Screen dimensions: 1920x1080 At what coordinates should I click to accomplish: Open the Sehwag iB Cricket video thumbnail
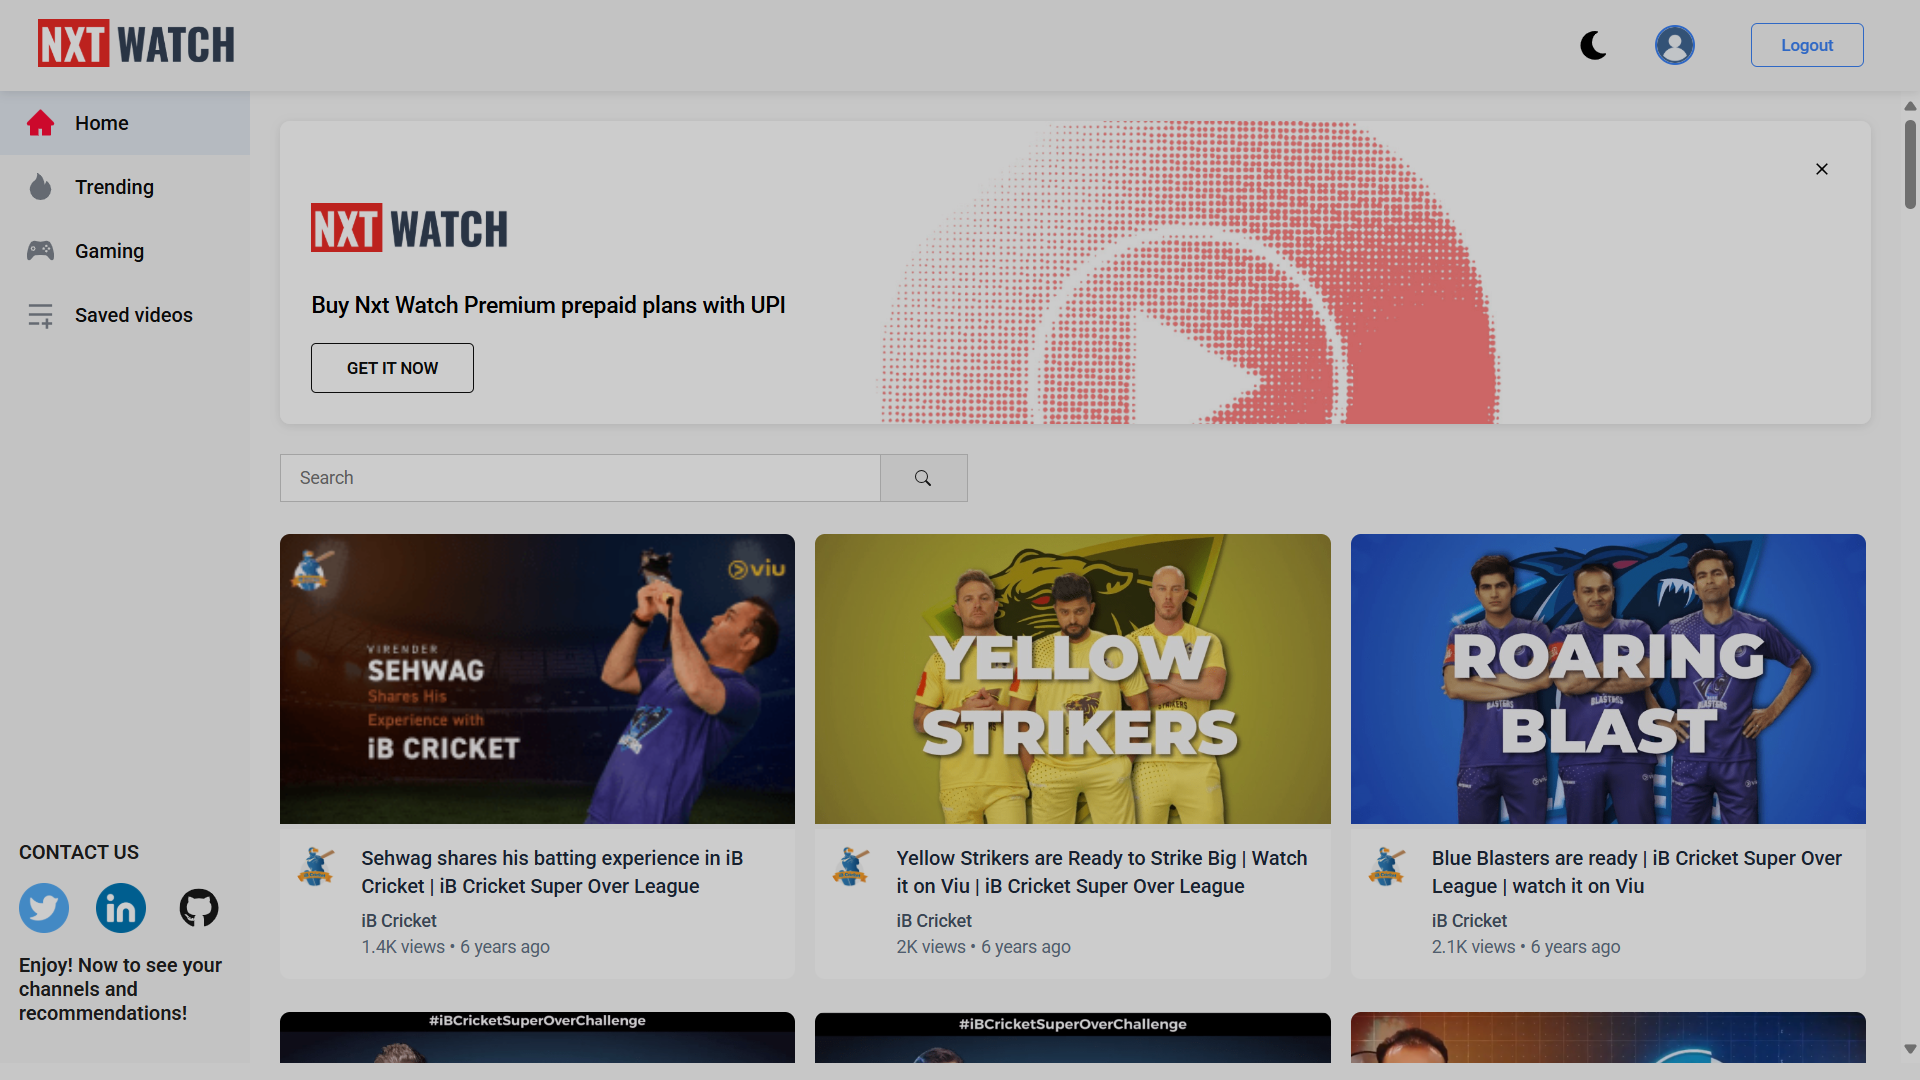point(537,679)
